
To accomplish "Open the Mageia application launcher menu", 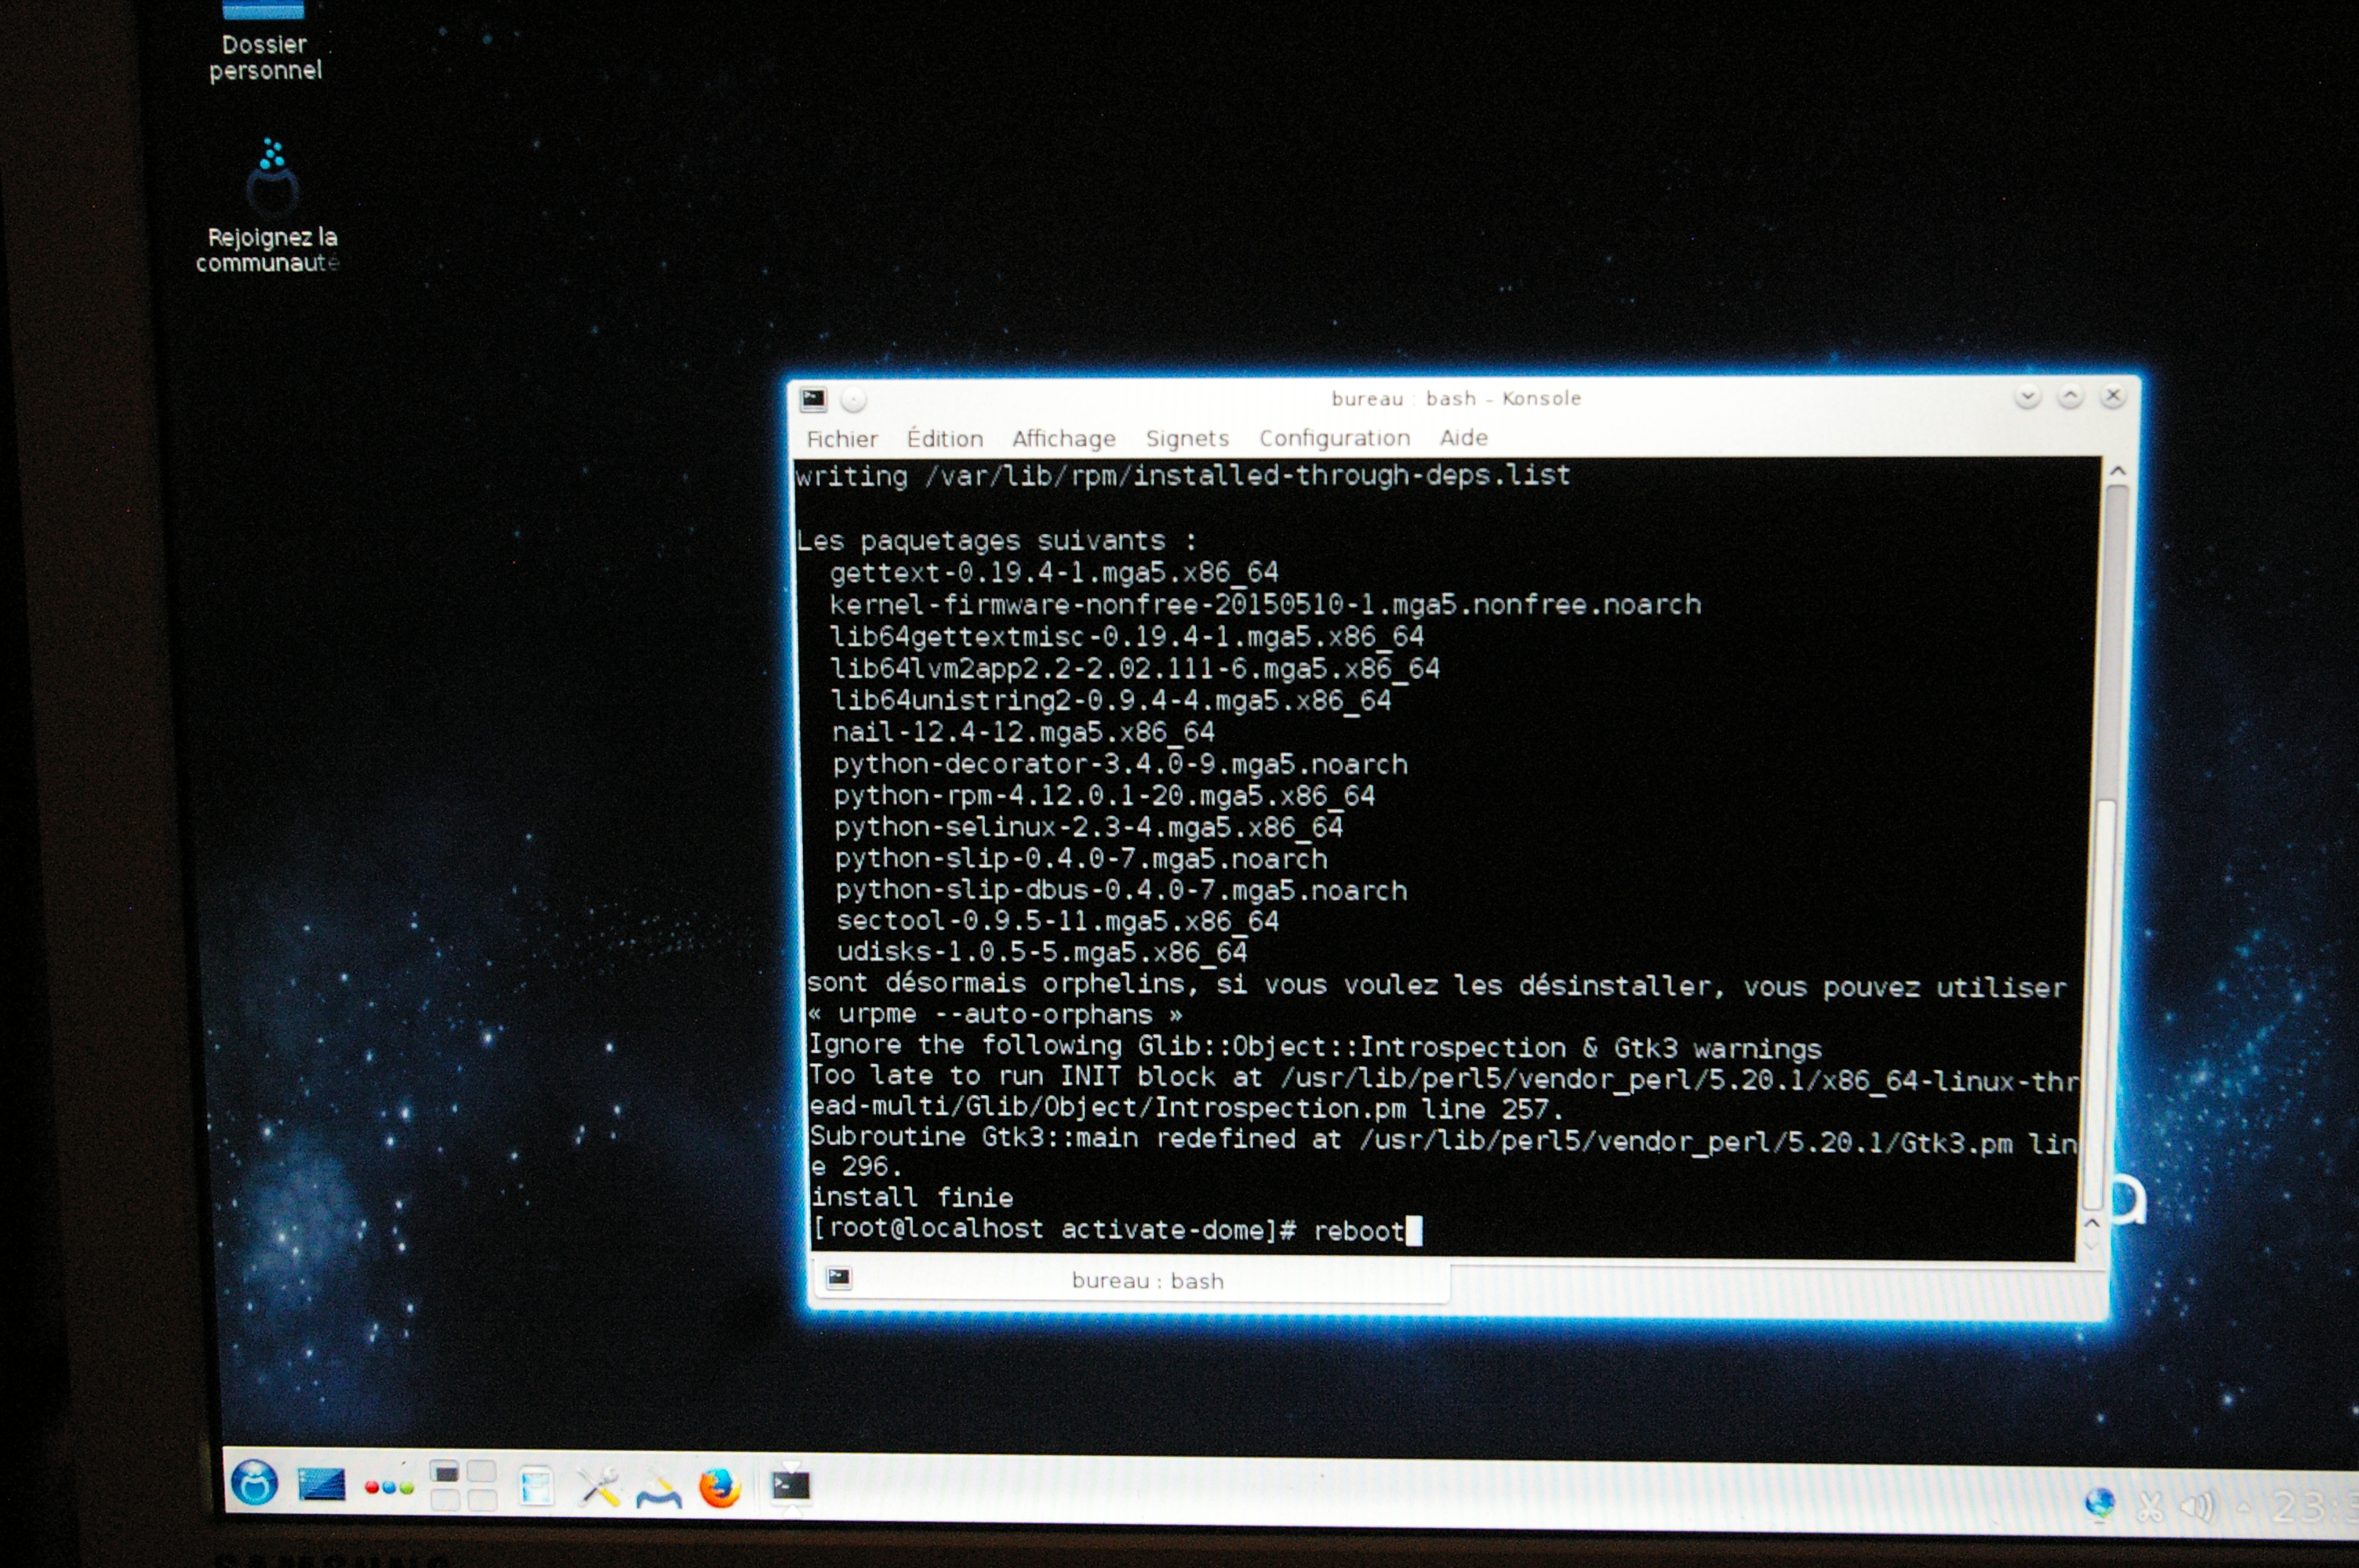I will (254, 1483).
